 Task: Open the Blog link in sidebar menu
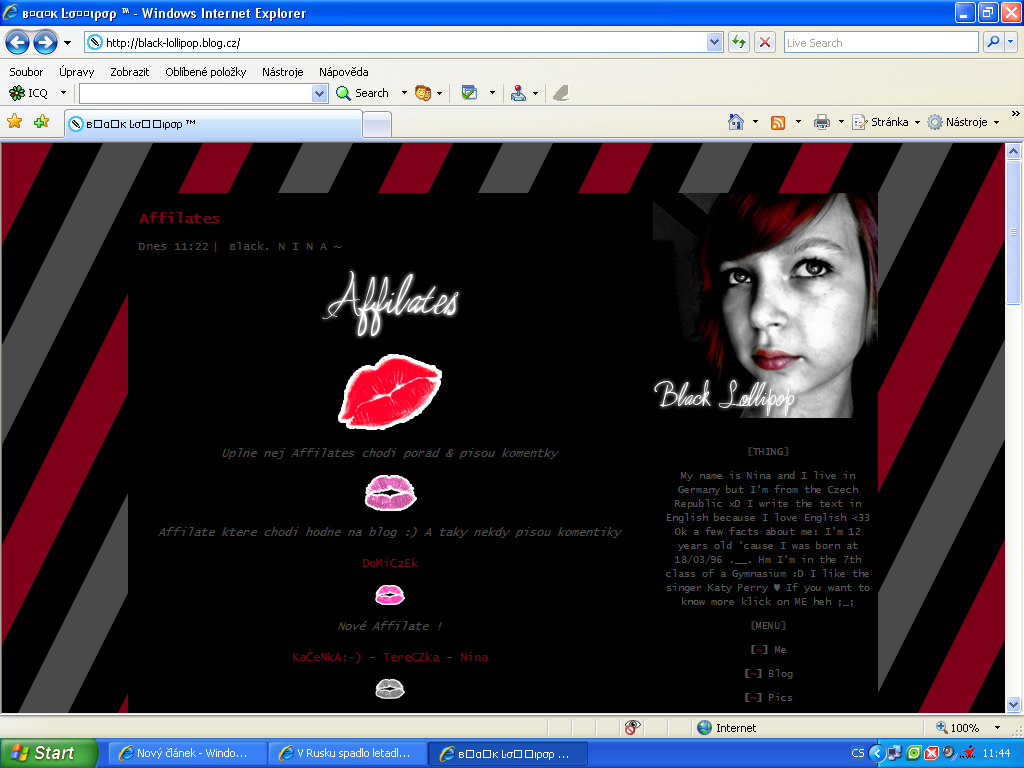point(780,674)
